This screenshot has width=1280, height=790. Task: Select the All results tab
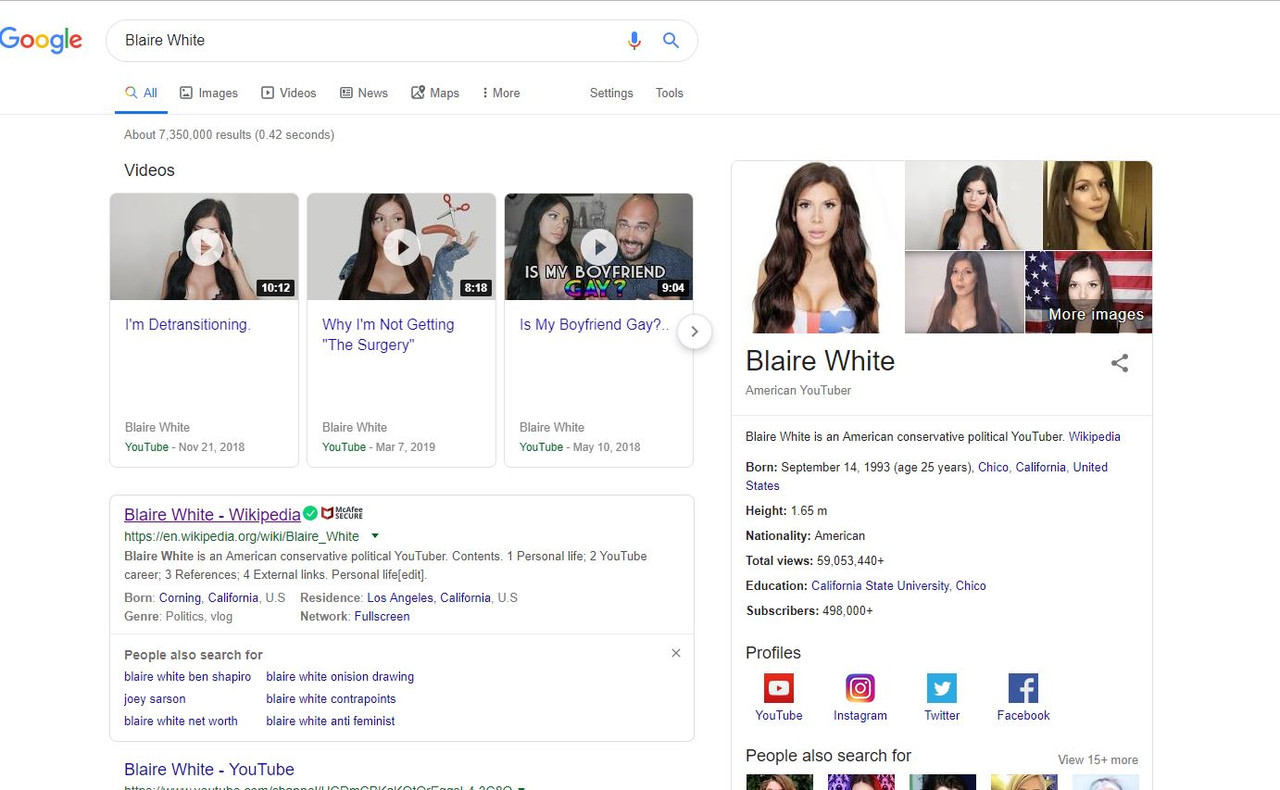pos(141,93)
